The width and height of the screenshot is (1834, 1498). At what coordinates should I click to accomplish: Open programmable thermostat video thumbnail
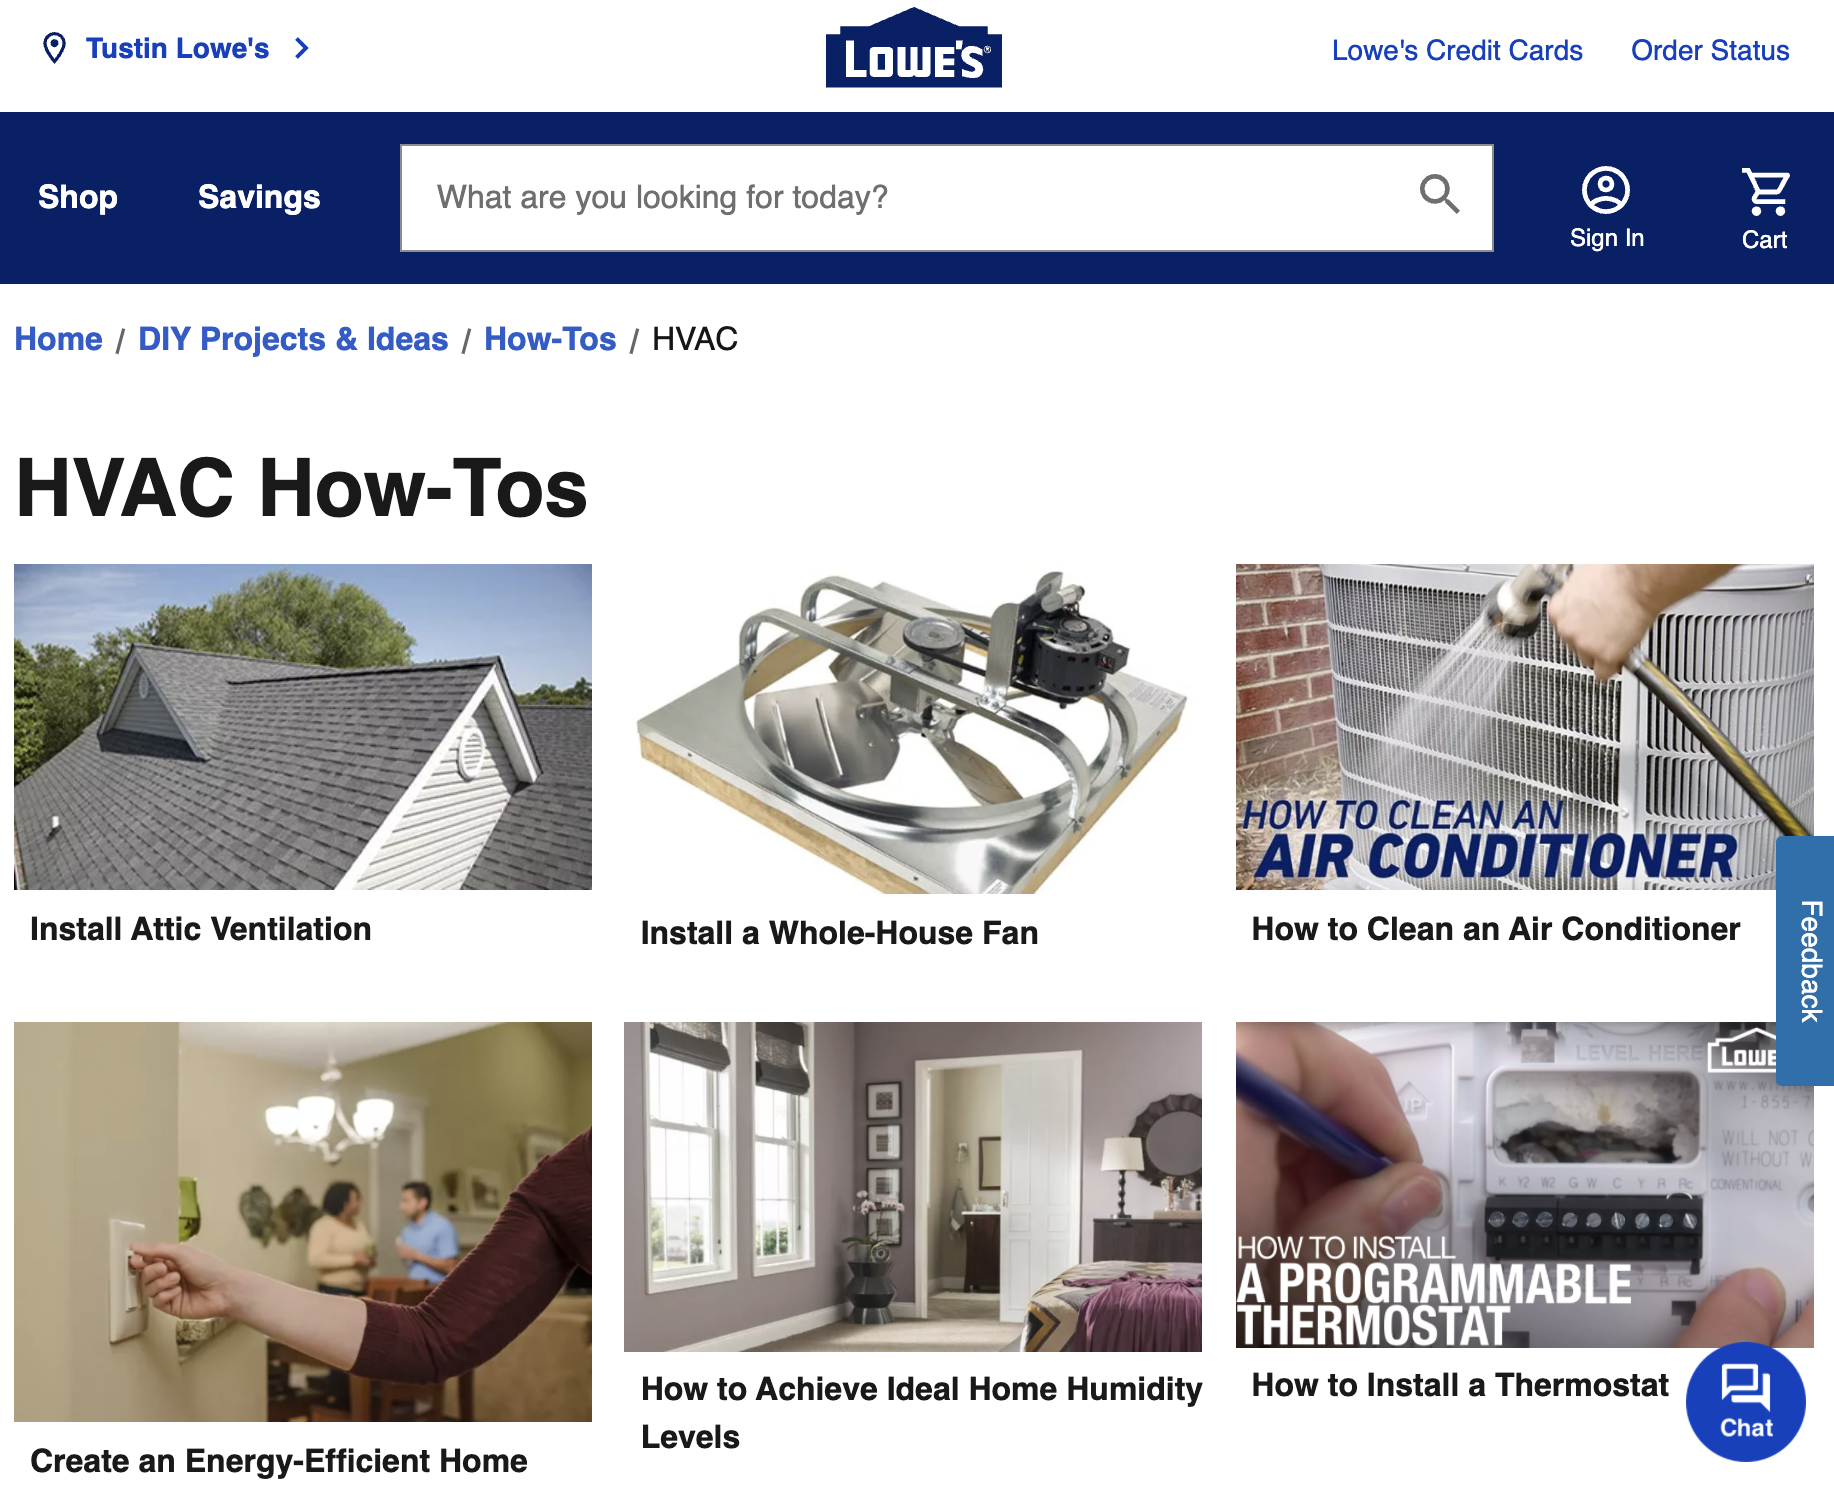[1524, 1184]
